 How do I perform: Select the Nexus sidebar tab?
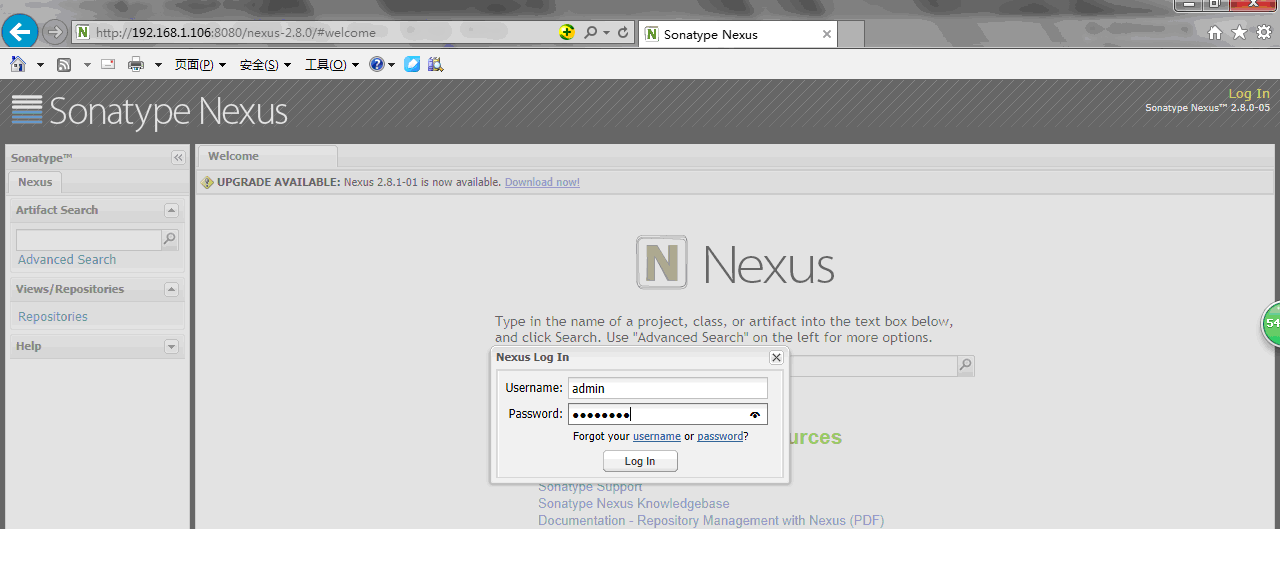click(35, 182)
